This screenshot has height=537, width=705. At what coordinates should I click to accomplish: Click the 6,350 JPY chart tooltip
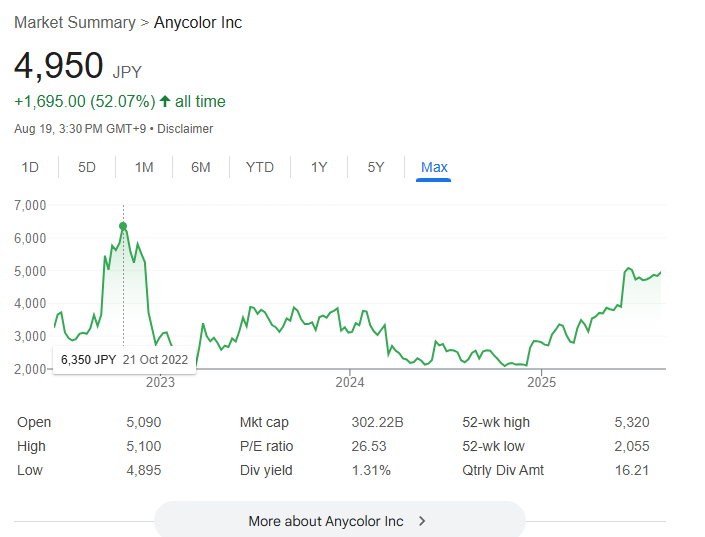click(124, 359)
